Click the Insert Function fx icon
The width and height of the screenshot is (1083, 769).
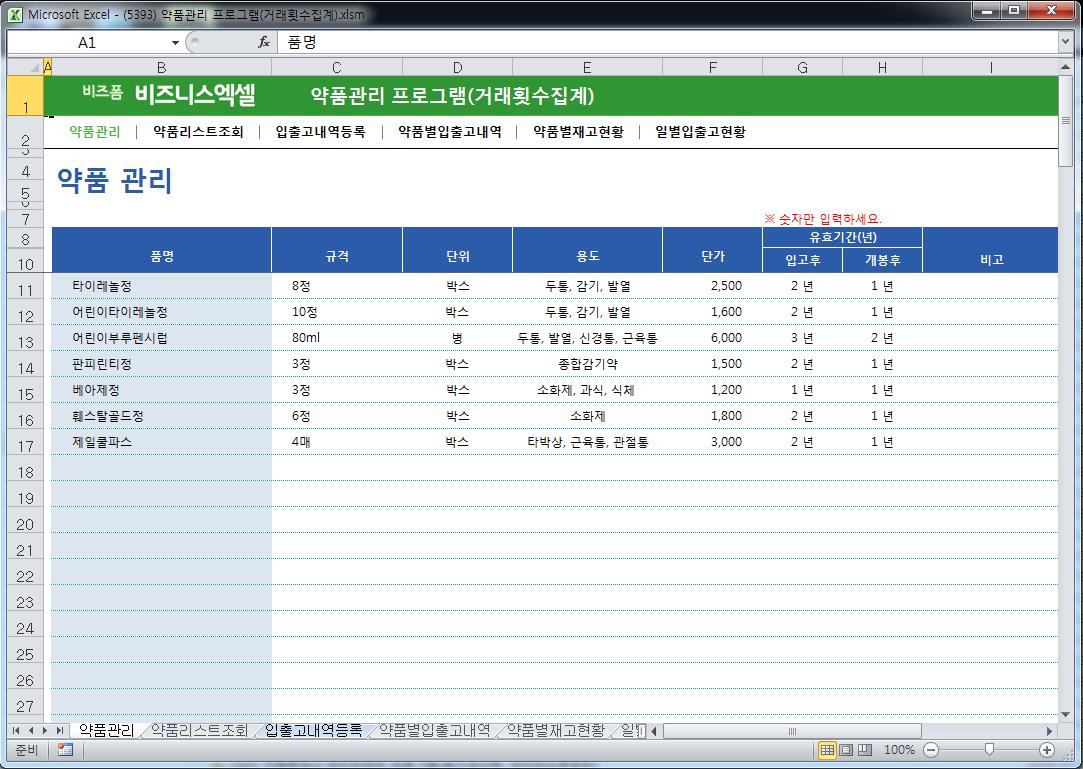[x=264, y=43]
